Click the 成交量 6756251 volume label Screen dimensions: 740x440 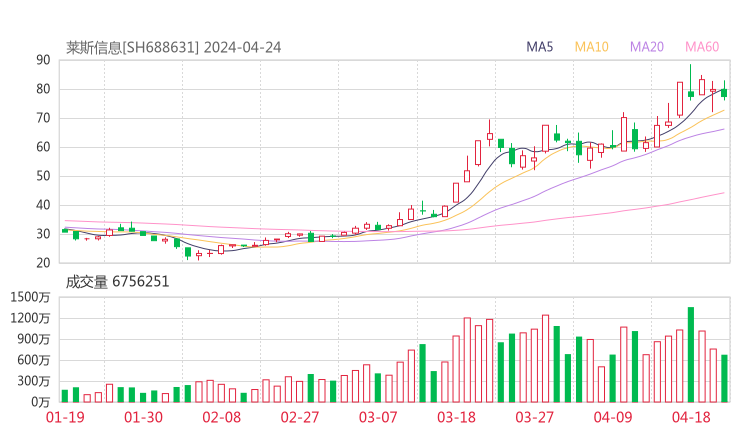click(117, 282)
